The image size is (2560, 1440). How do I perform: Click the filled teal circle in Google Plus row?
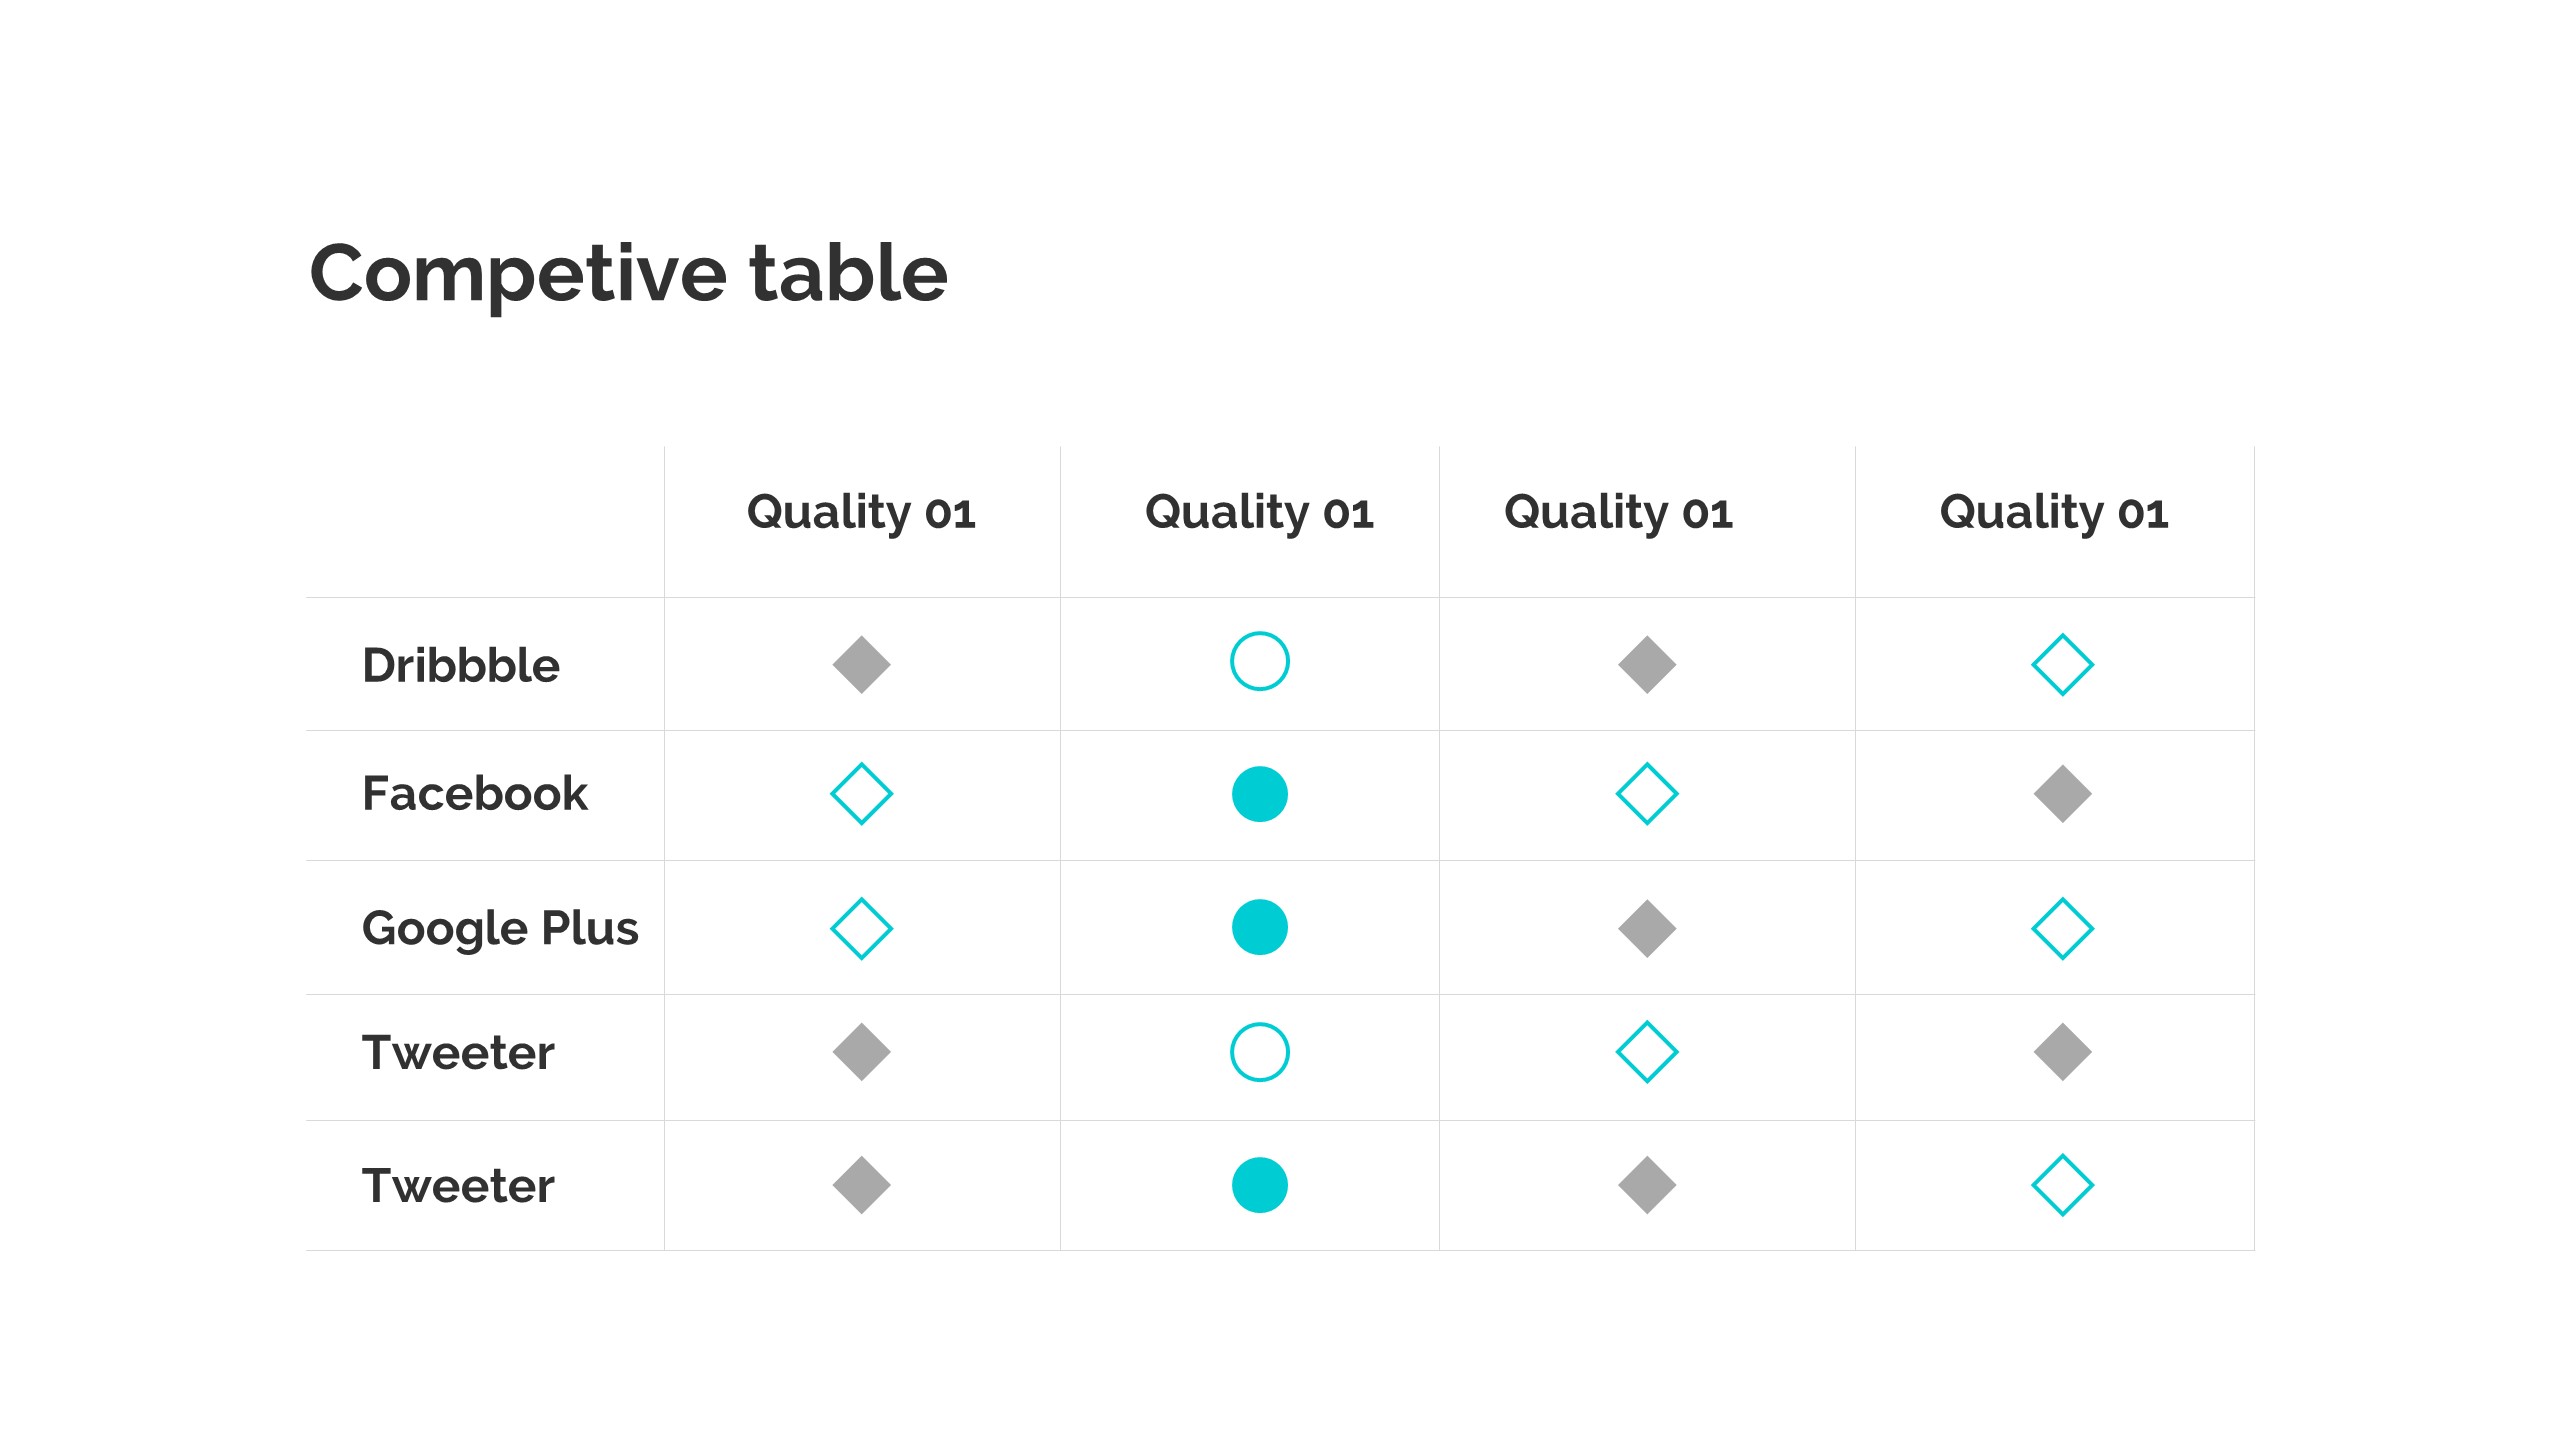[x=1259, y=927]
